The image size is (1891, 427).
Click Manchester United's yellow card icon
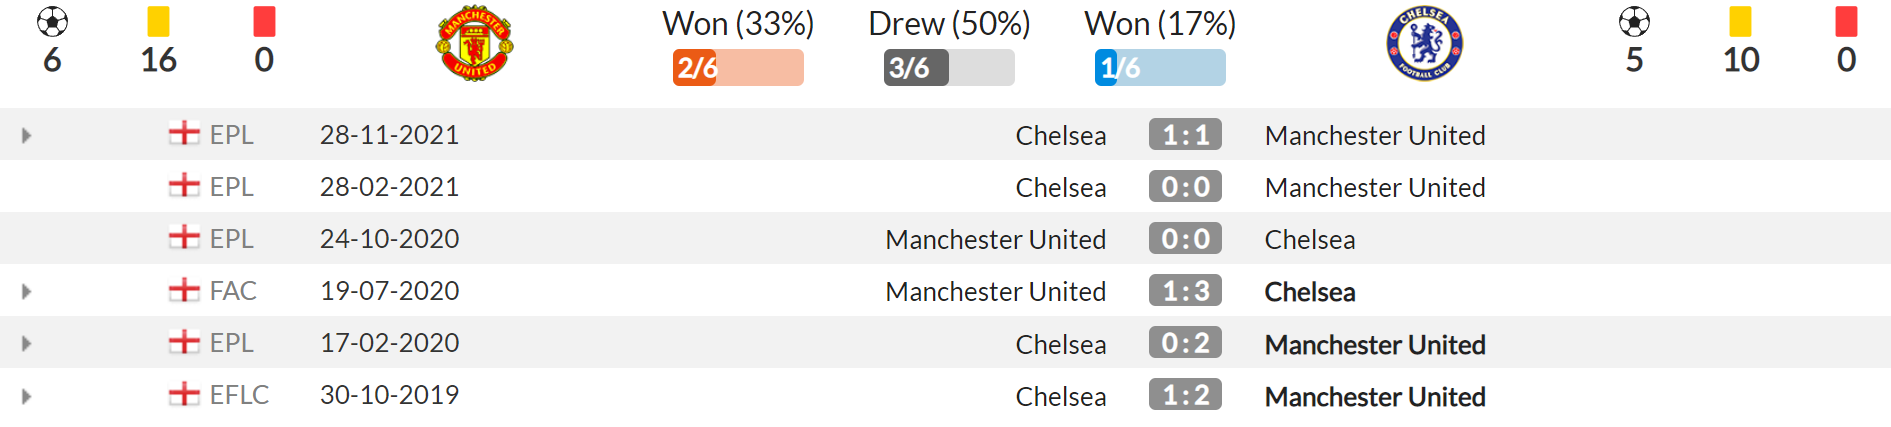coord(158,22)
